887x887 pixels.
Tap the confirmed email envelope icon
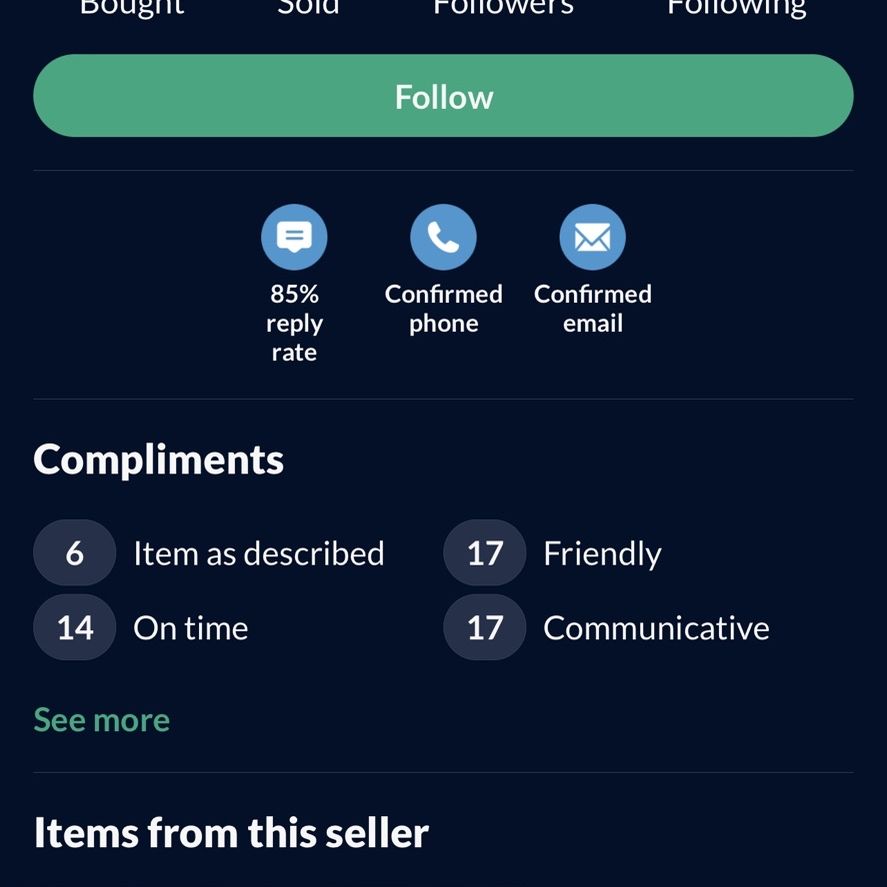(592, 237)
